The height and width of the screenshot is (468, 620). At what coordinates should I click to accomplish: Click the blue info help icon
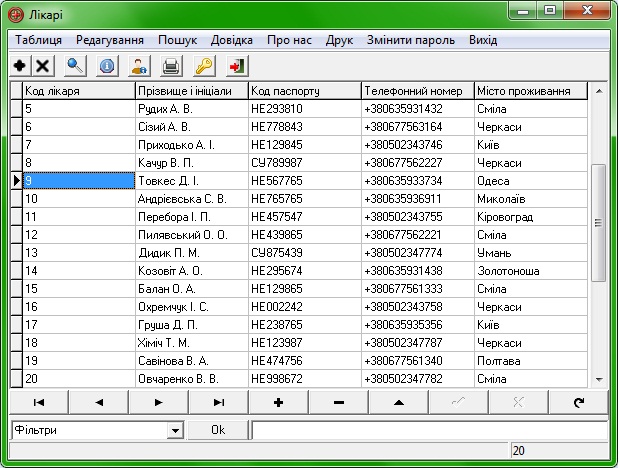click(107, 66)
